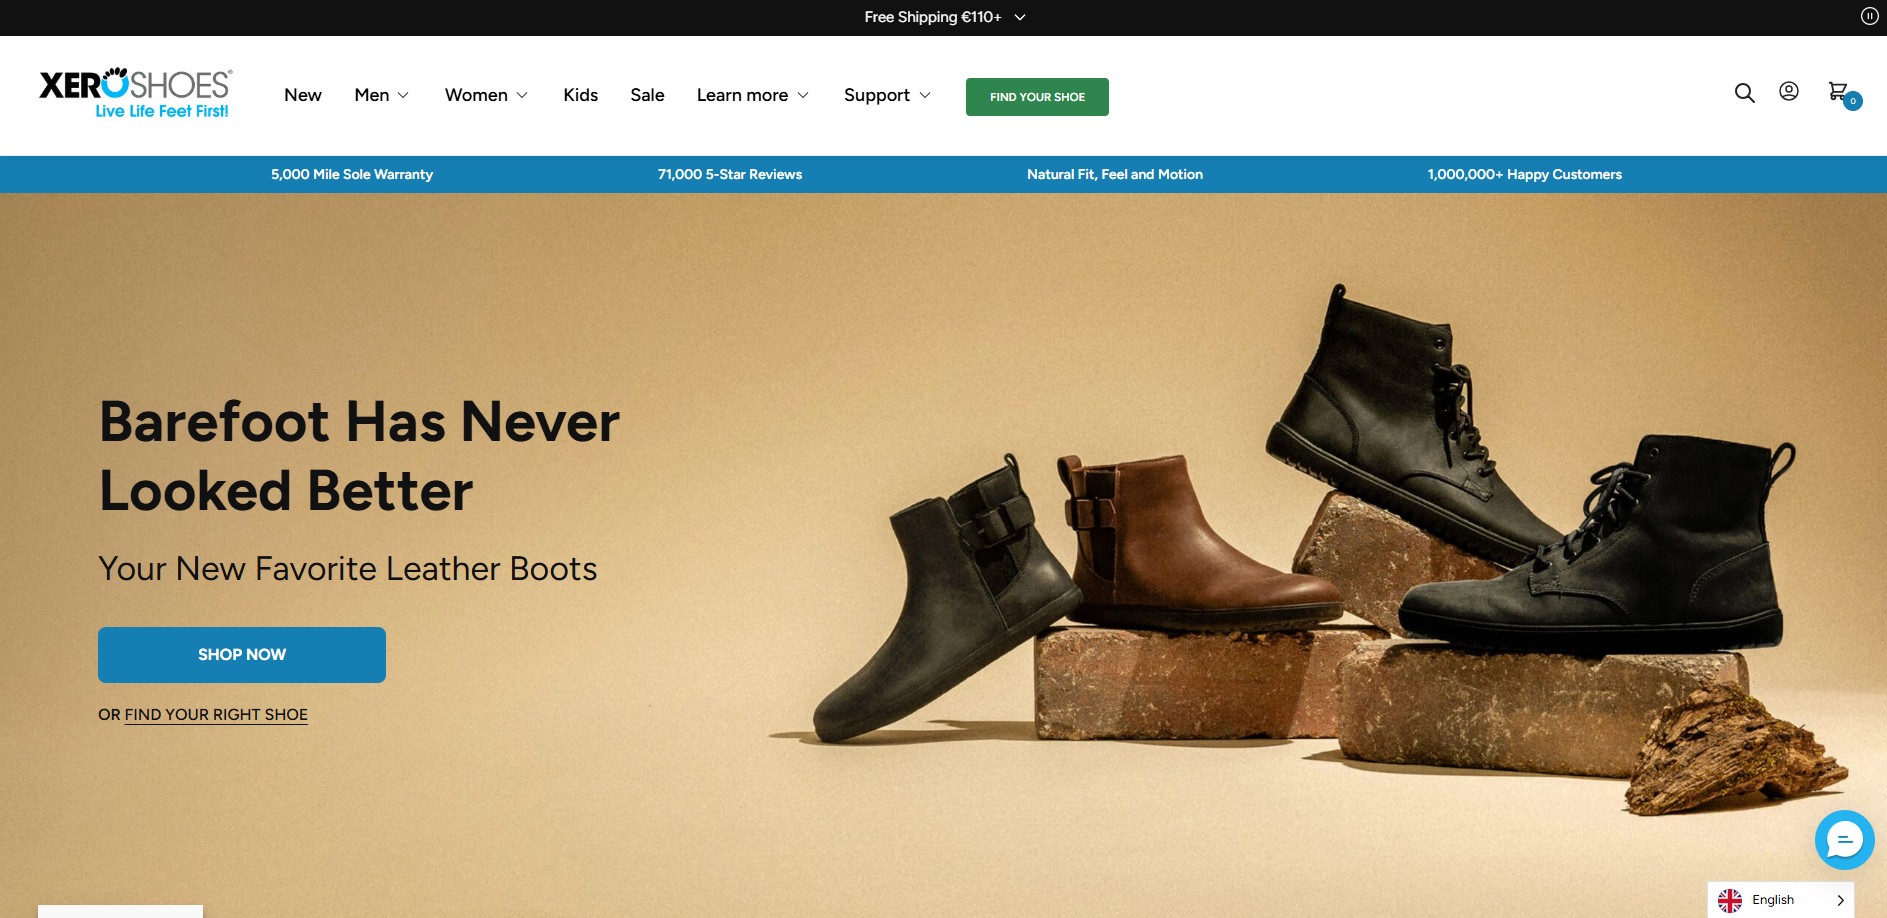
Task: Expand the Men navigation dropdown
Action: click(x=381, y=95)
